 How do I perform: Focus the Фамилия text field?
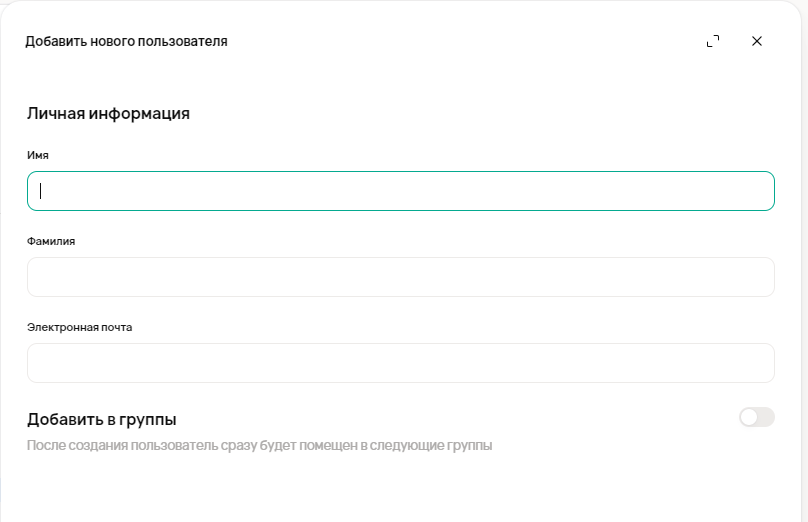pos(400,277)
